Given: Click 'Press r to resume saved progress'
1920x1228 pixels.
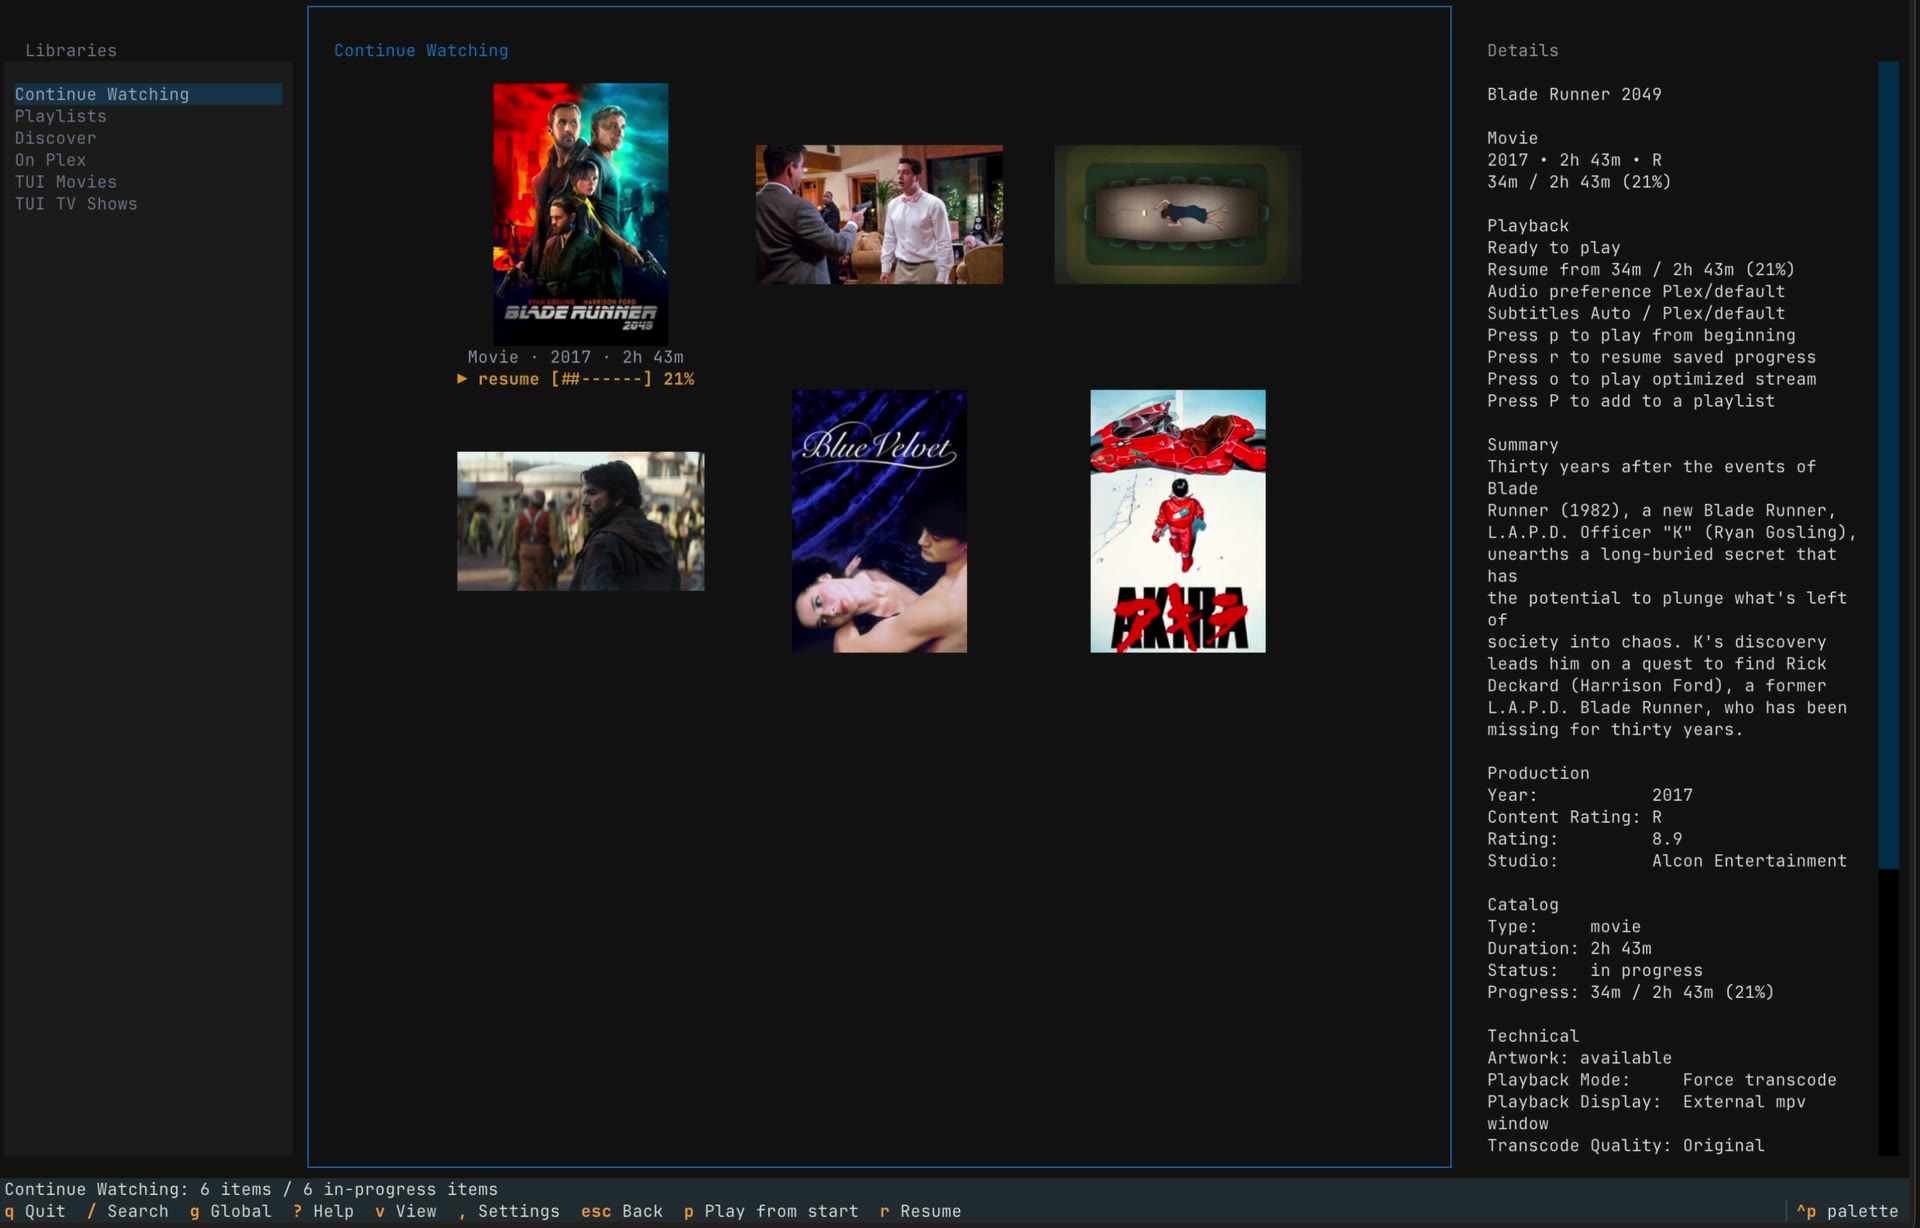Looking at the screenshot, I should [1651, 357].
